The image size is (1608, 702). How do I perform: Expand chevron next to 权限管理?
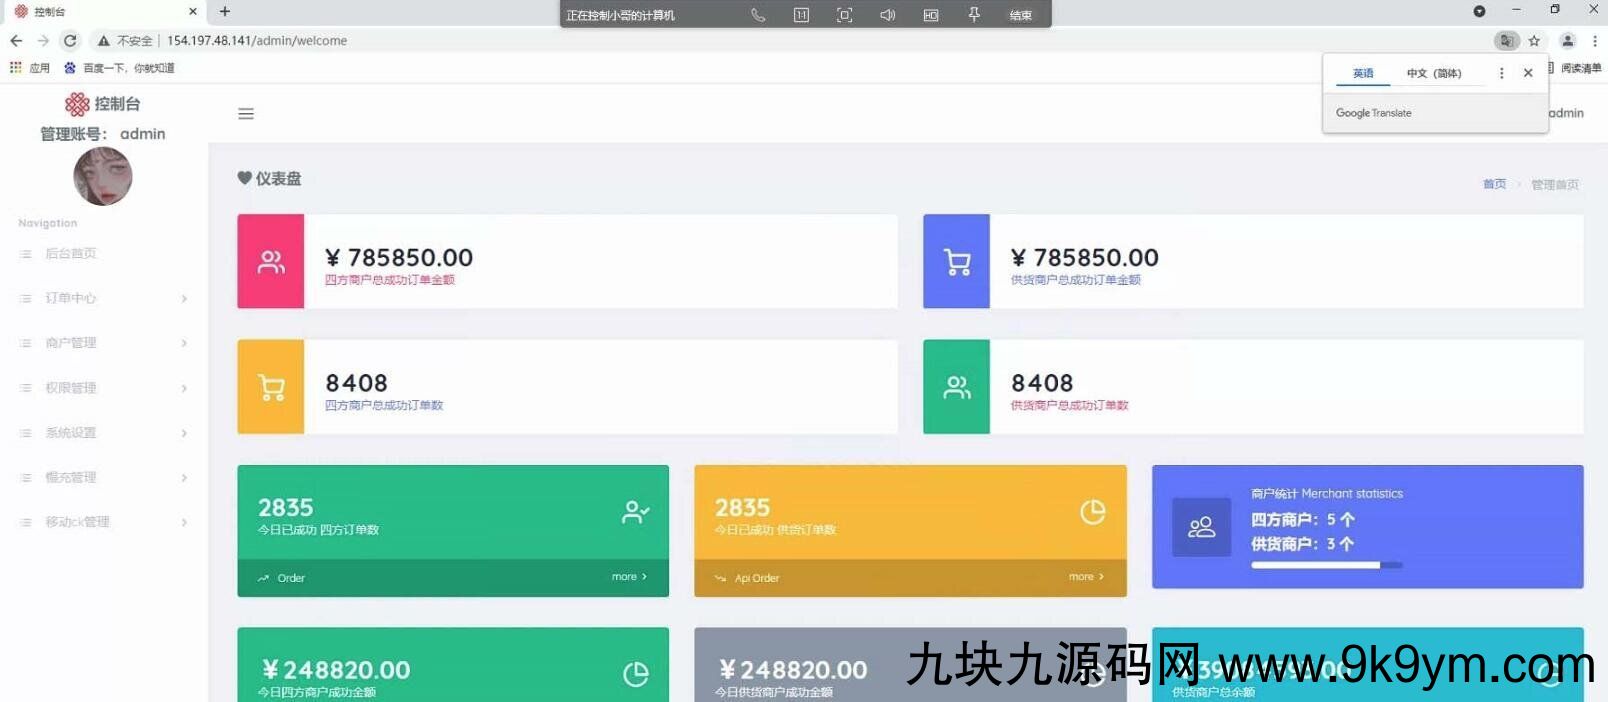pyautogui.click(x=184, y=388)
